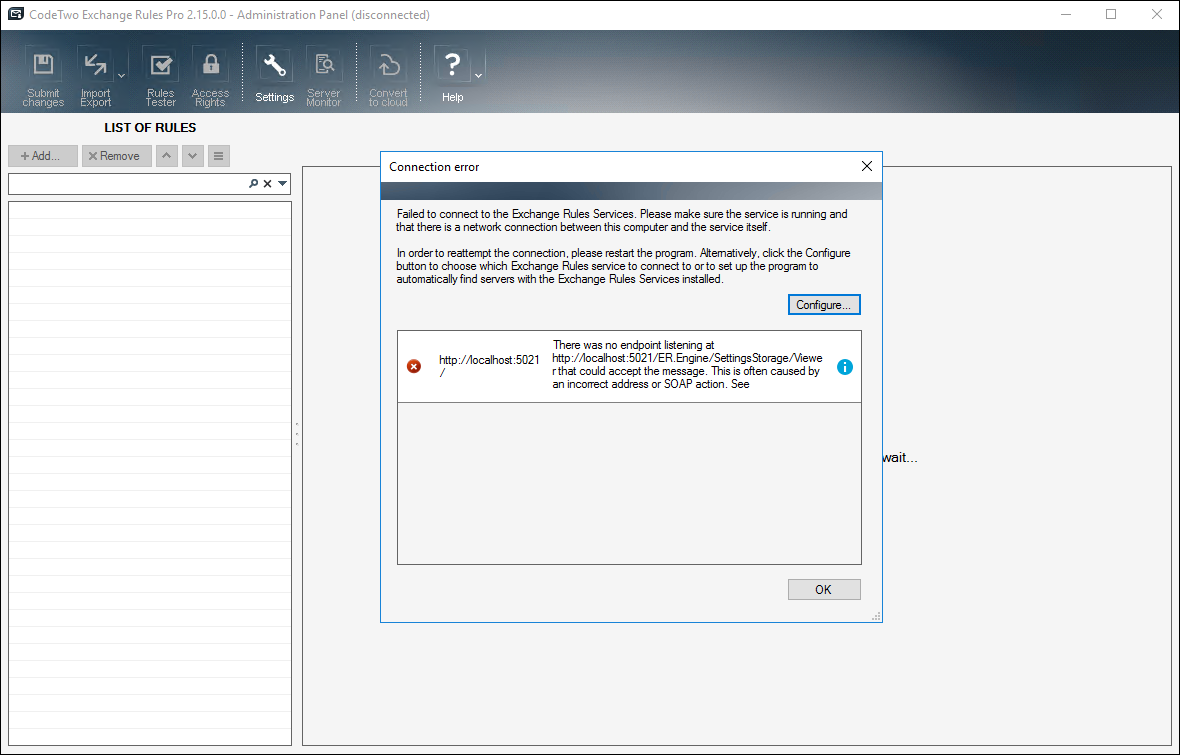Click the Connection error dialog title
1180x755 pixels.
click(434, 167)
